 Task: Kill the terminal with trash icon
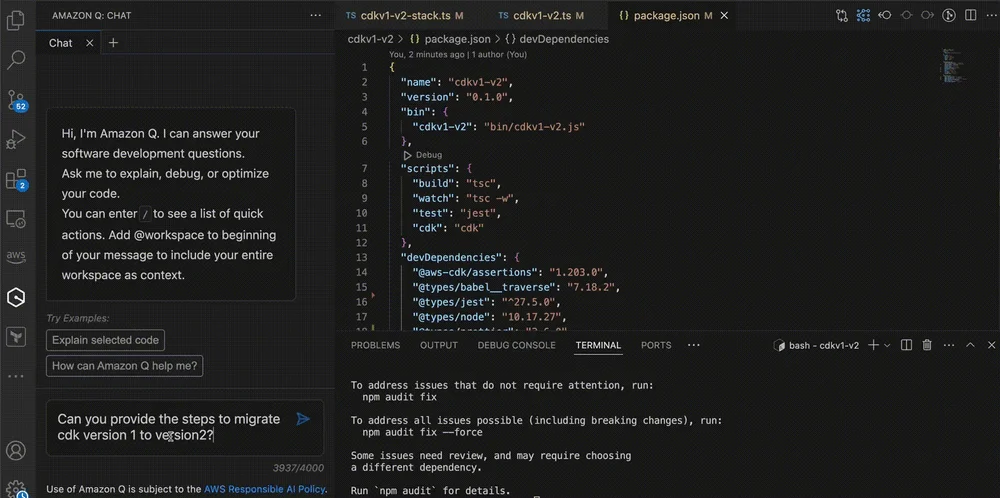927,345
